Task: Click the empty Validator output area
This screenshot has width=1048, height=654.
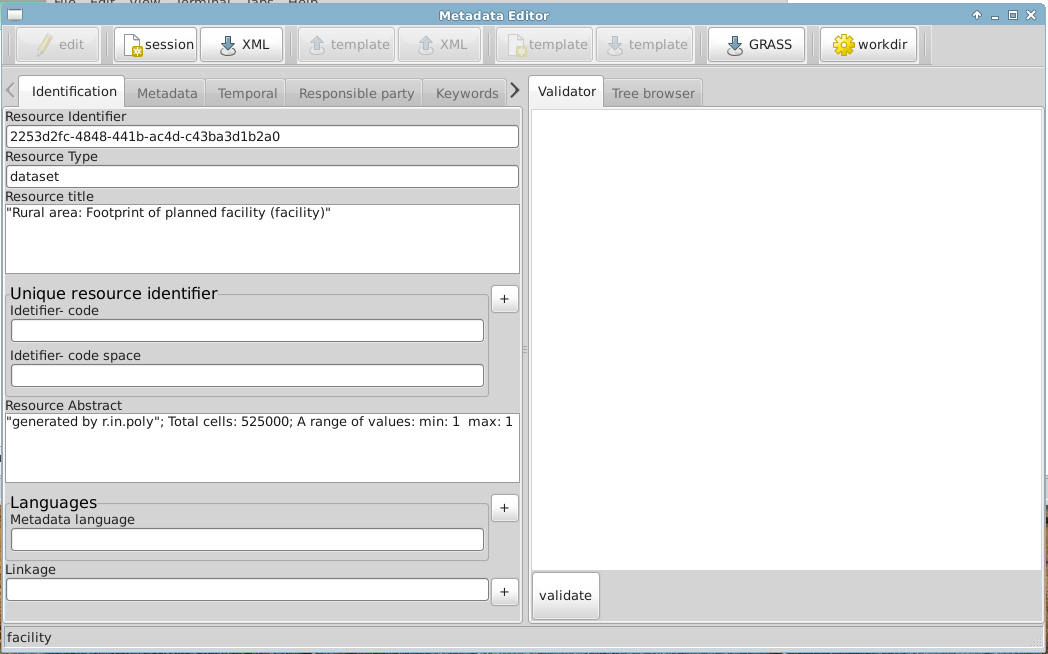Action: (x=787, y=339)
